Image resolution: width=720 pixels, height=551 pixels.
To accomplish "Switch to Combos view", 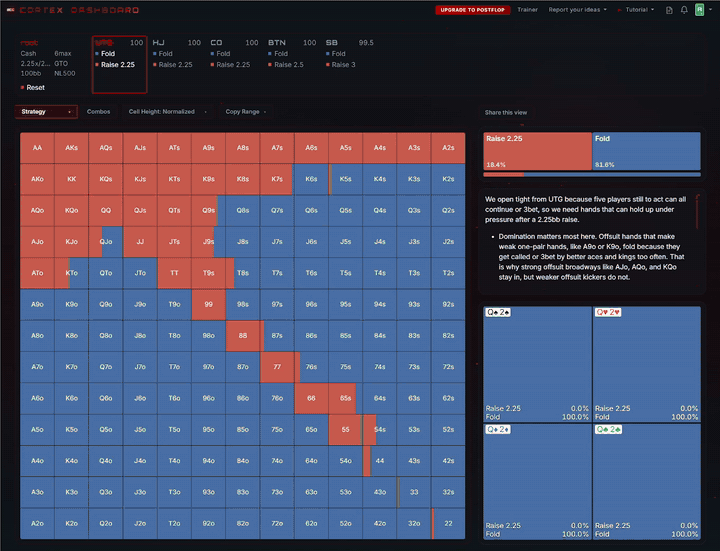I will click(98, 112).
